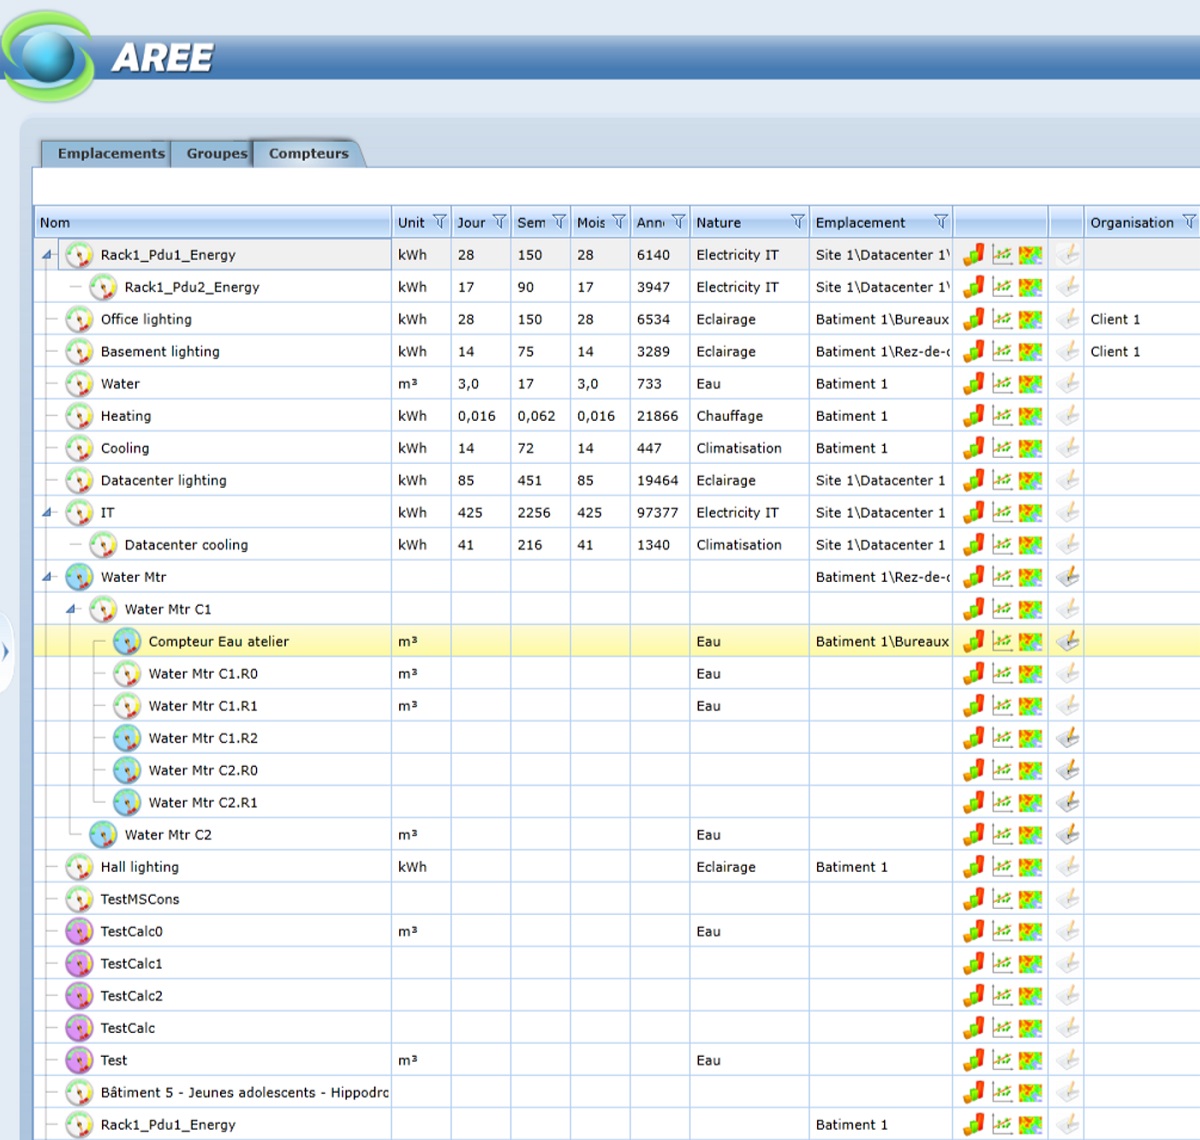1200x1140 pixels.
Task: Click the purple gauge icon beside TestCalc
Action: (79, 1028)
